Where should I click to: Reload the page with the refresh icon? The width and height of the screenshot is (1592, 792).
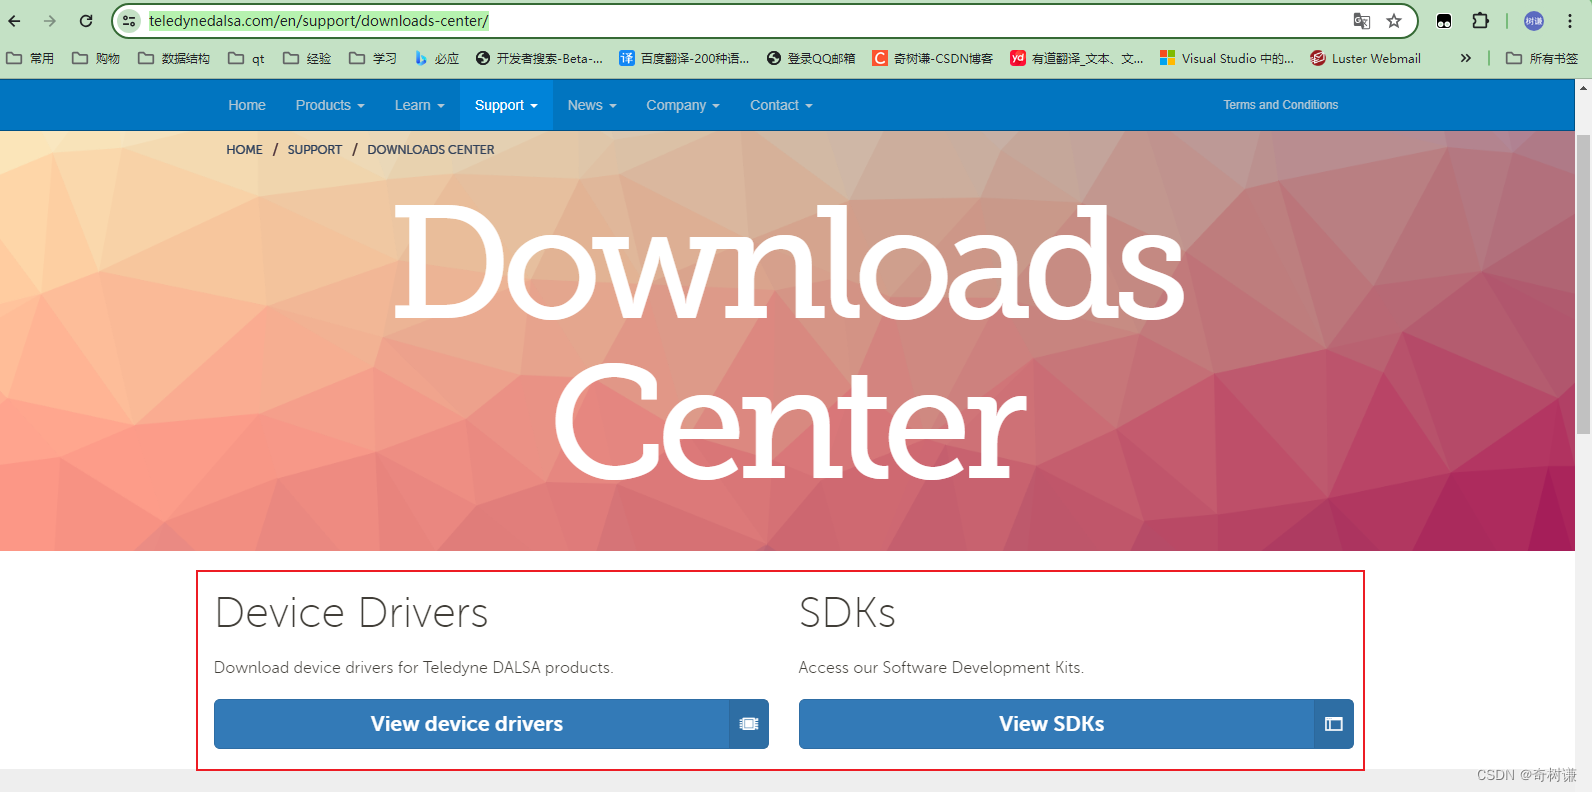pyautogui.click(x=86, y=20)
